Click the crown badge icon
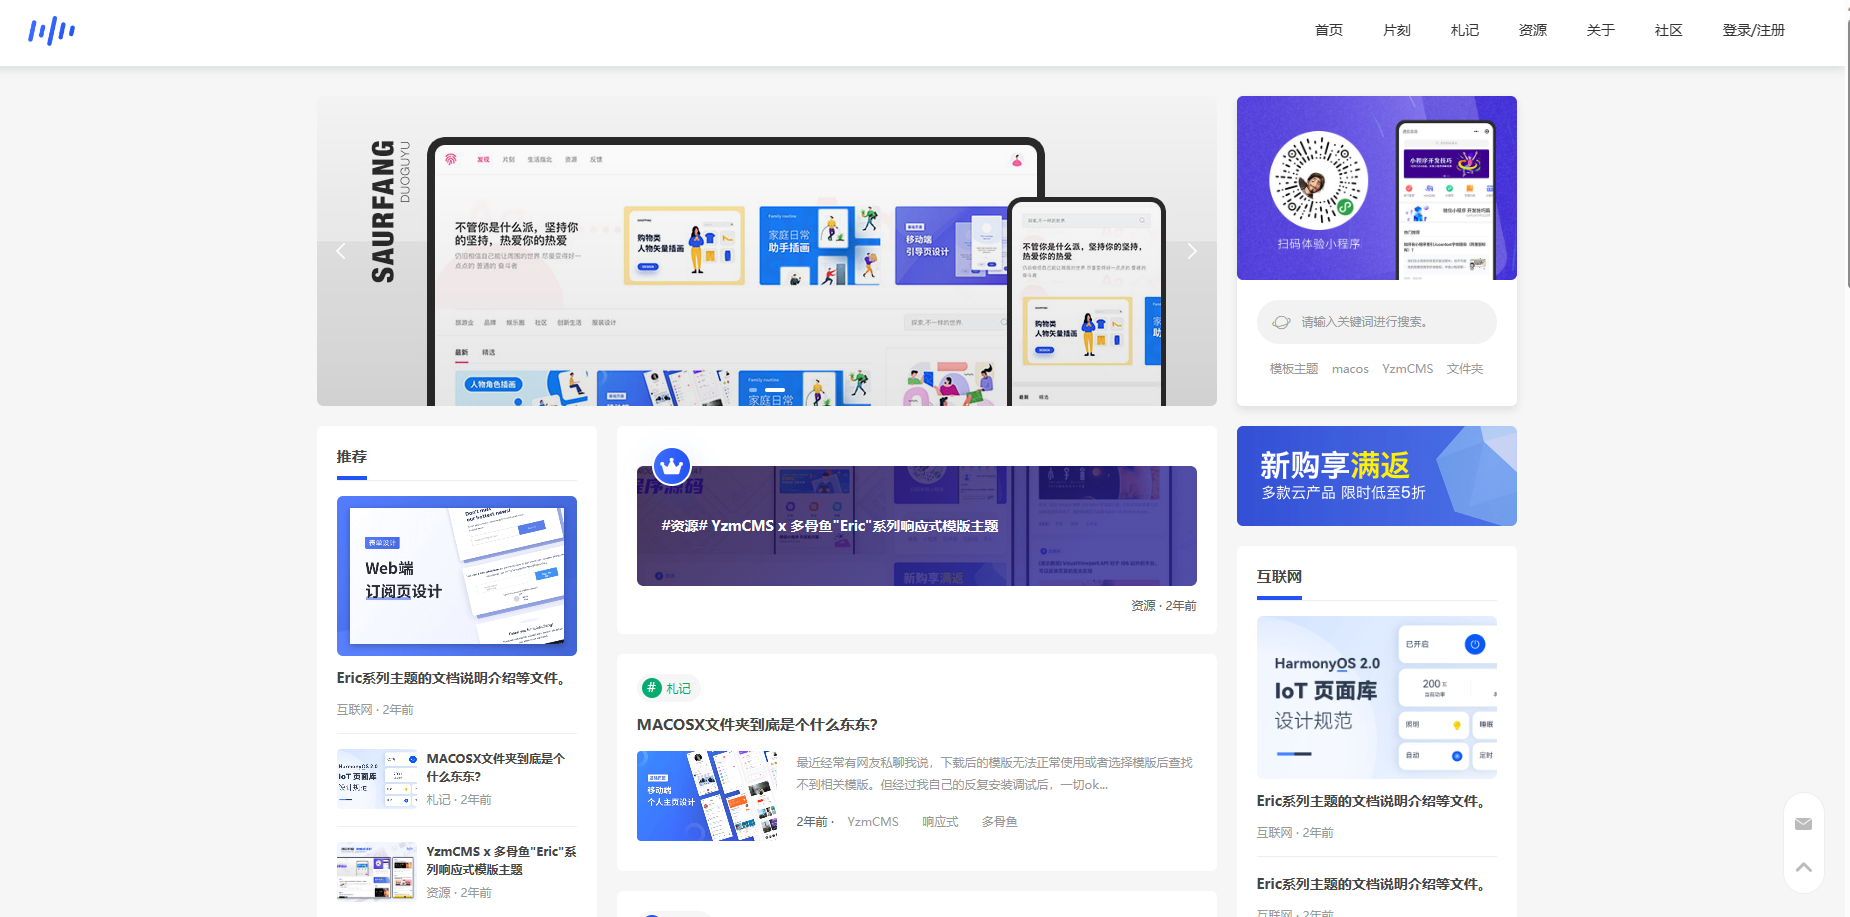The image size is (1850, 917). 672,466
